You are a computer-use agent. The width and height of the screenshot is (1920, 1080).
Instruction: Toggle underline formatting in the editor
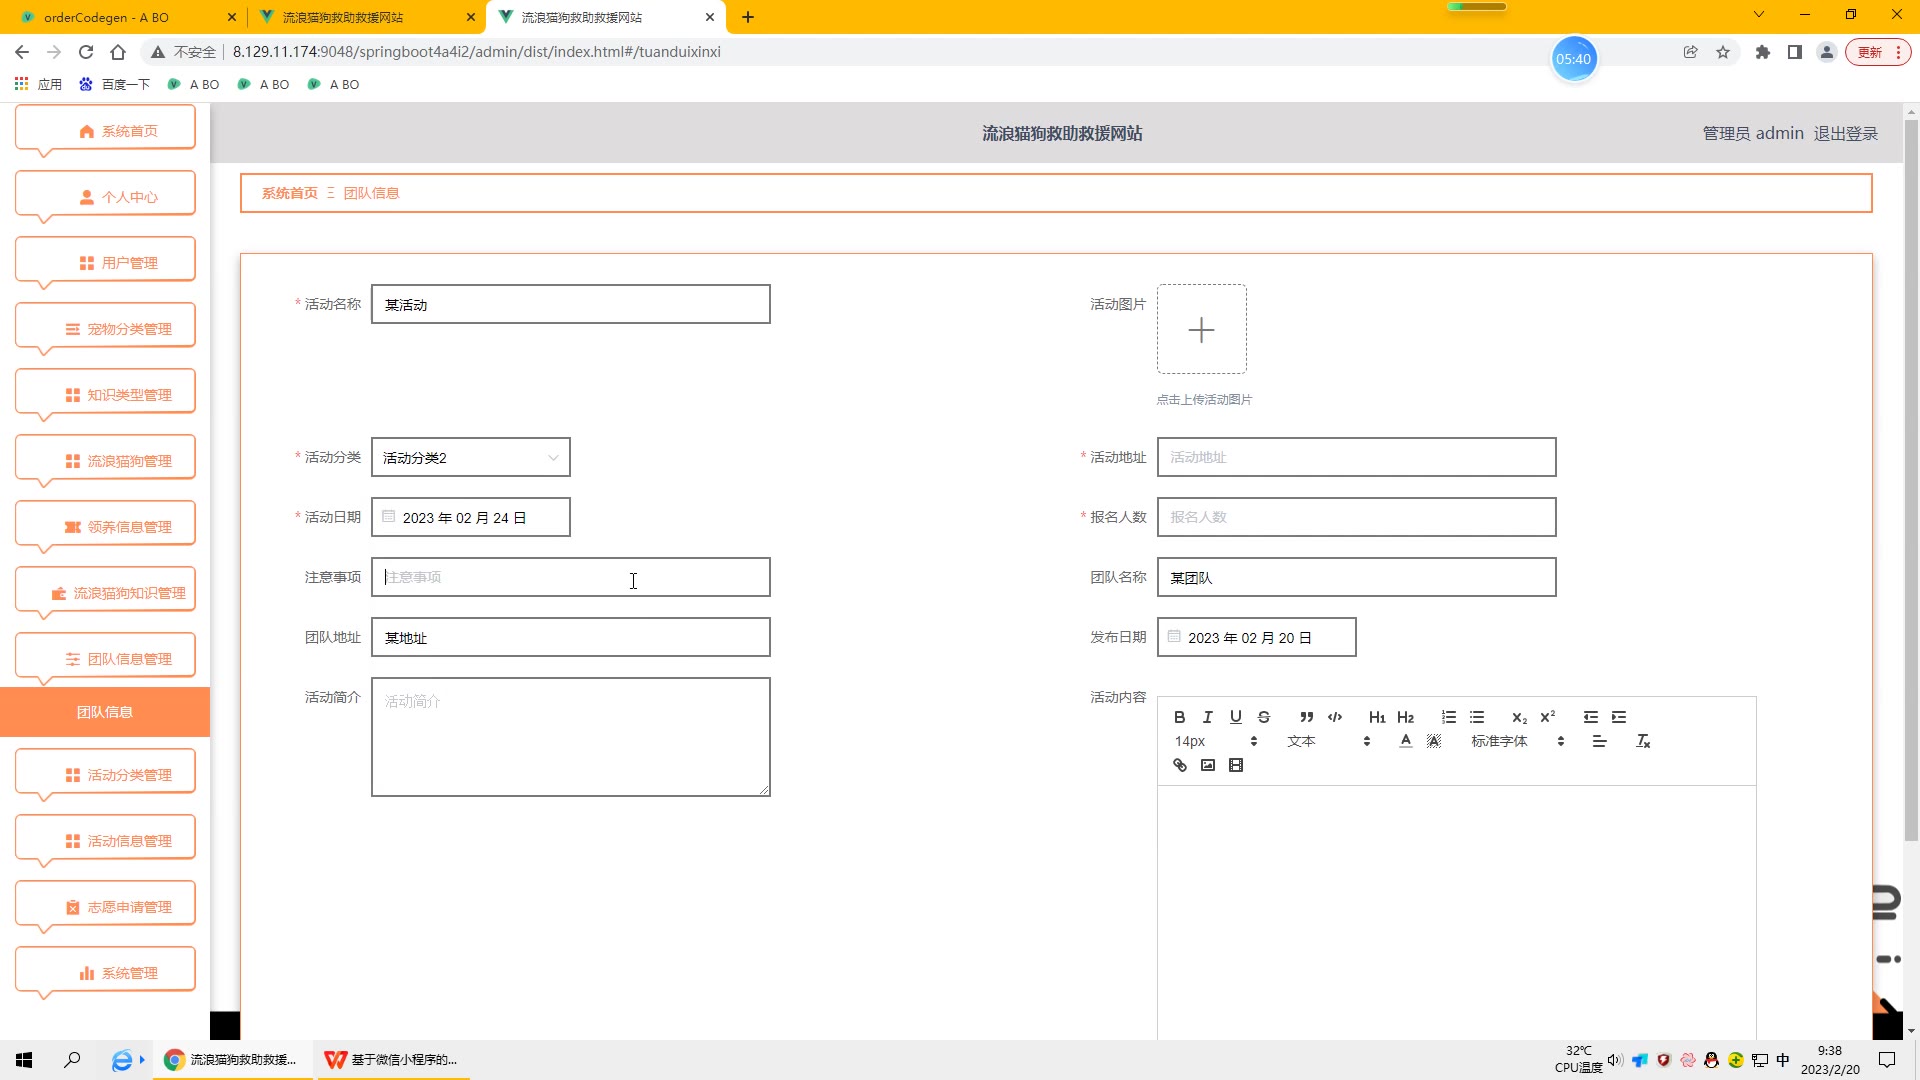pos(1236,717)
